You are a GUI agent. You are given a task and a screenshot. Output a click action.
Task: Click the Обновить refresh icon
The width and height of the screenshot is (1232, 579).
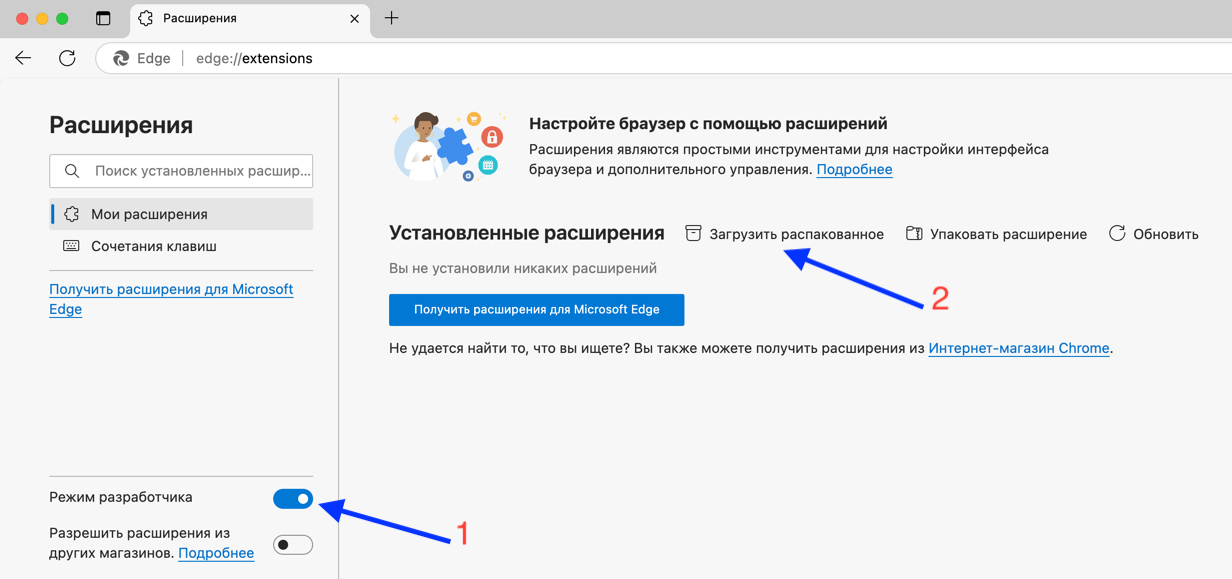tap(1117, 233)
